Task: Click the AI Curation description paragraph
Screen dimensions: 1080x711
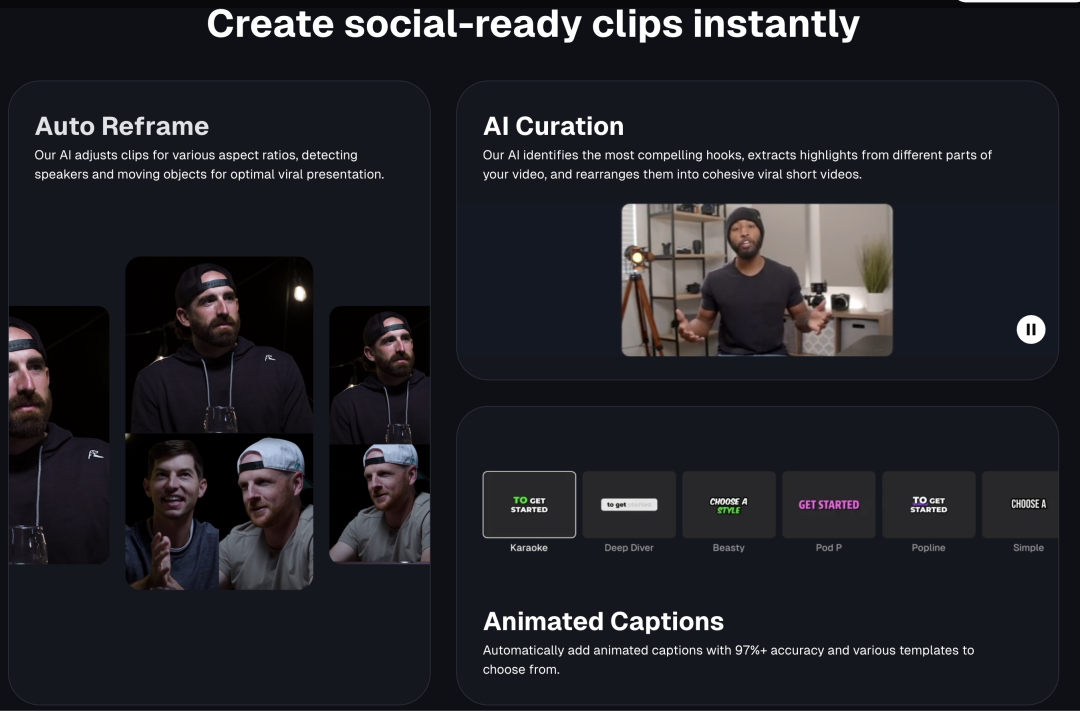Action: (737, 165)
